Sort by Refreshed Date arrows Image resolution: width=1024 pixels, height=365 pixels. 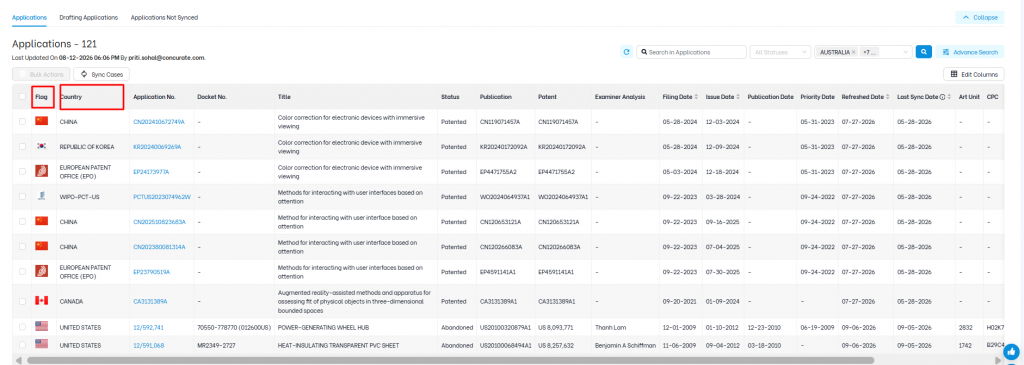click(888, 97)
